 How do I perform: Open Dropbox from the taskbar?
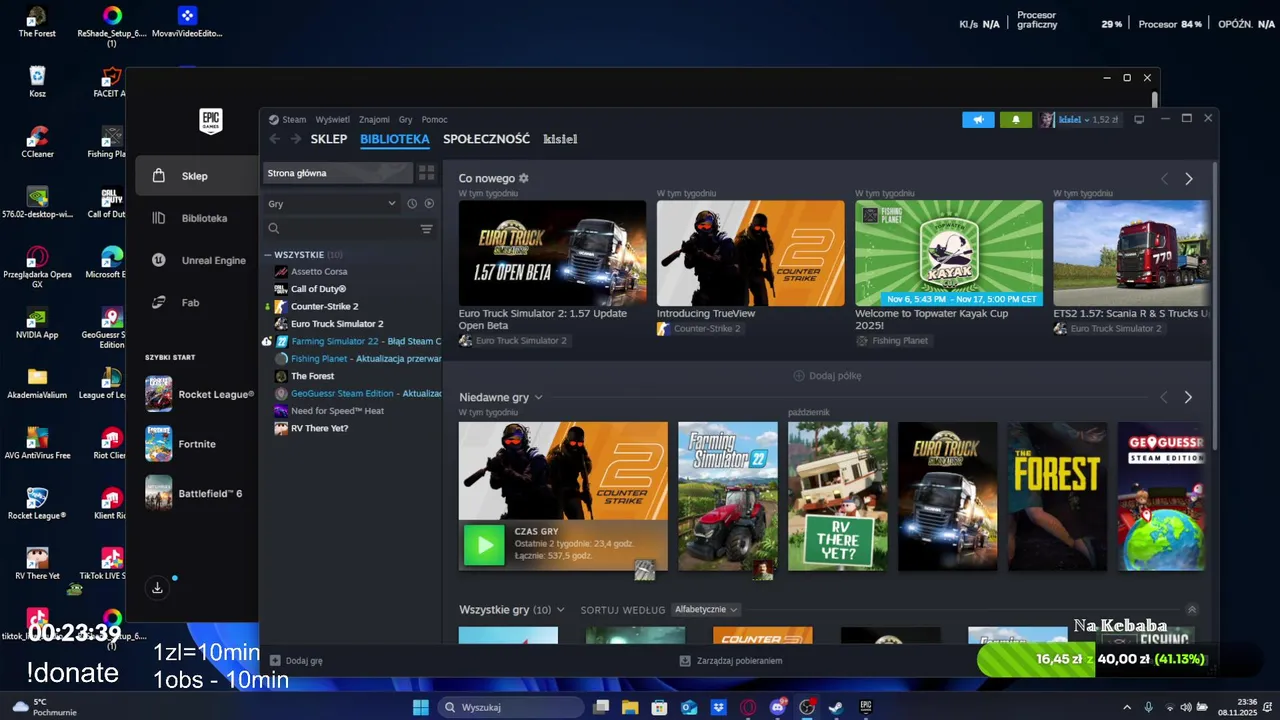(x=718, y=707)
